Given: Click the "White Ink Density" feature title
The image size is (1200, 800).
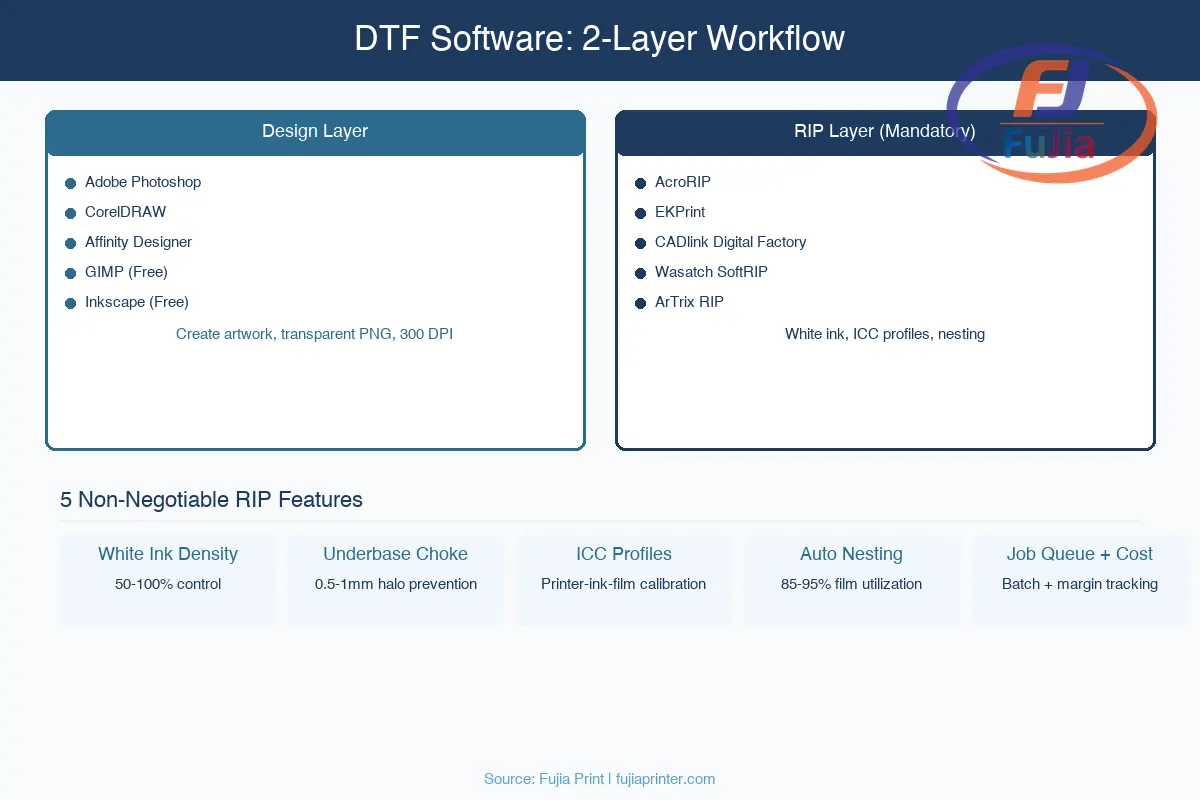Looking at the screenshot, I should coord(168,554).
